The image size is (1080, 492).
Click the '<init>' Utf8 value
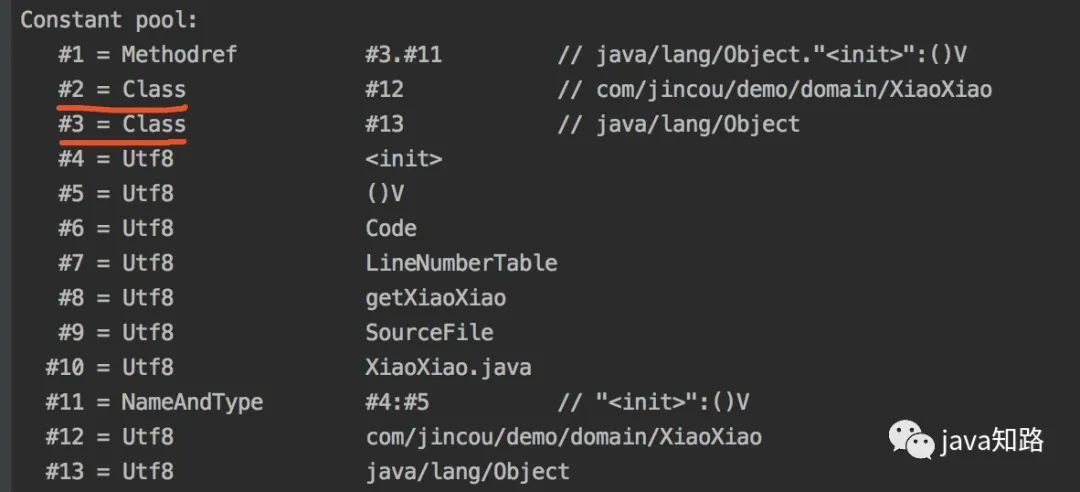404,159
